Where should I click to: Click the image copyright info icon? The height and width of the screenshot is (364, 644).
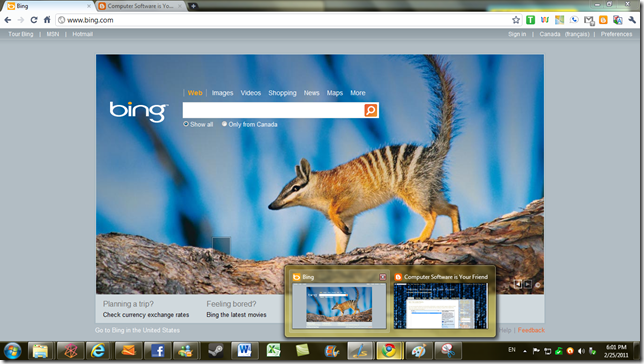(538, 284)
